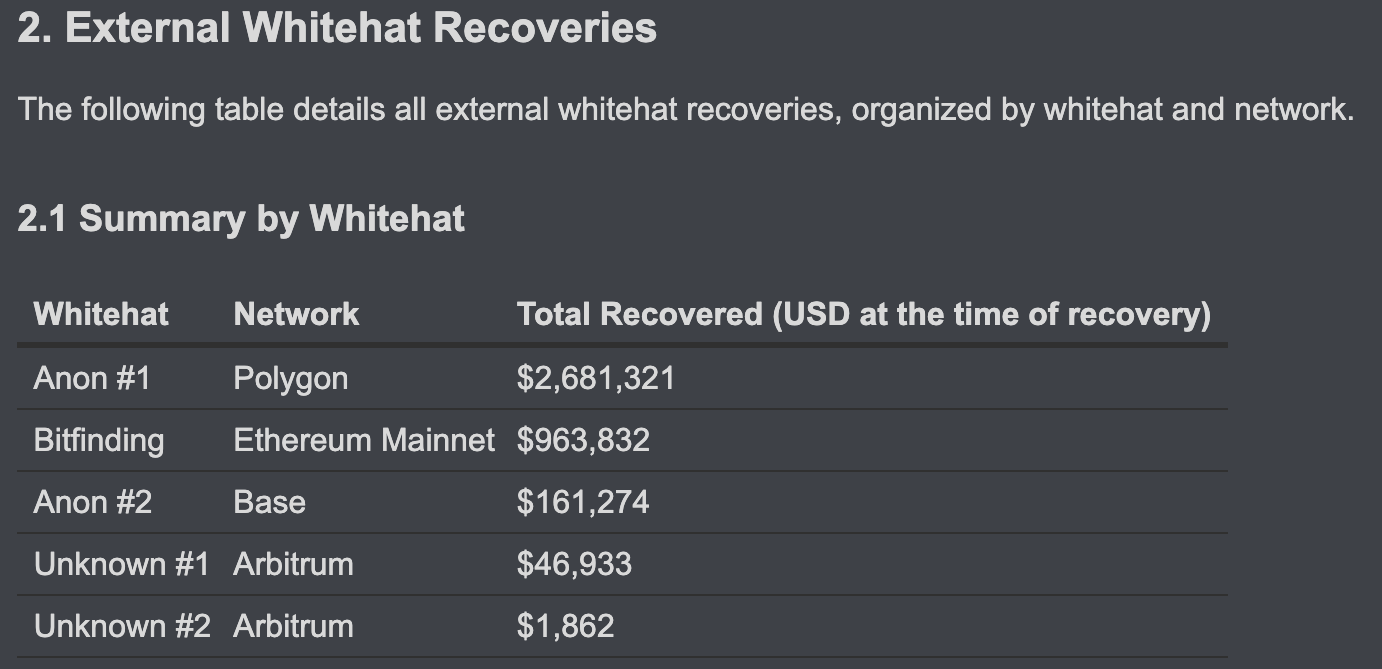The width and height of the screenshot is (1382, 669).
Task: Click the $1,862 amount cell
Action: pos(565,626)
